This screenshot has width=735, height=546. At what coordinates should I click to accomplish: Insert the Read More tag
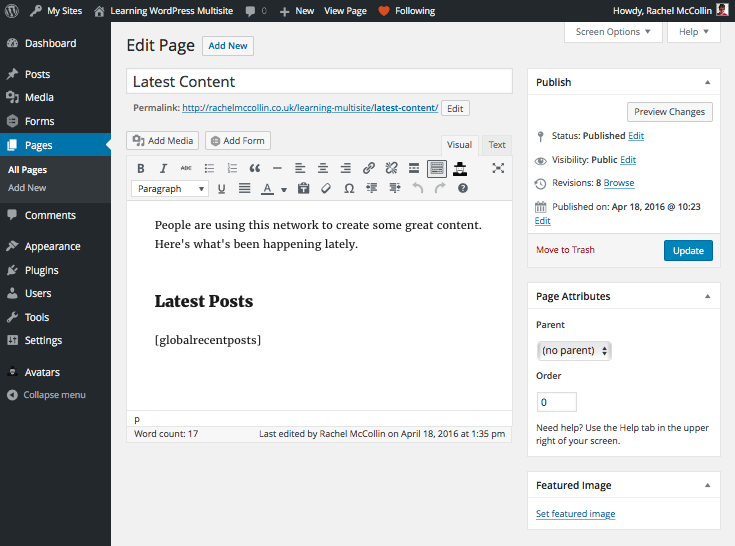[414, 168]
